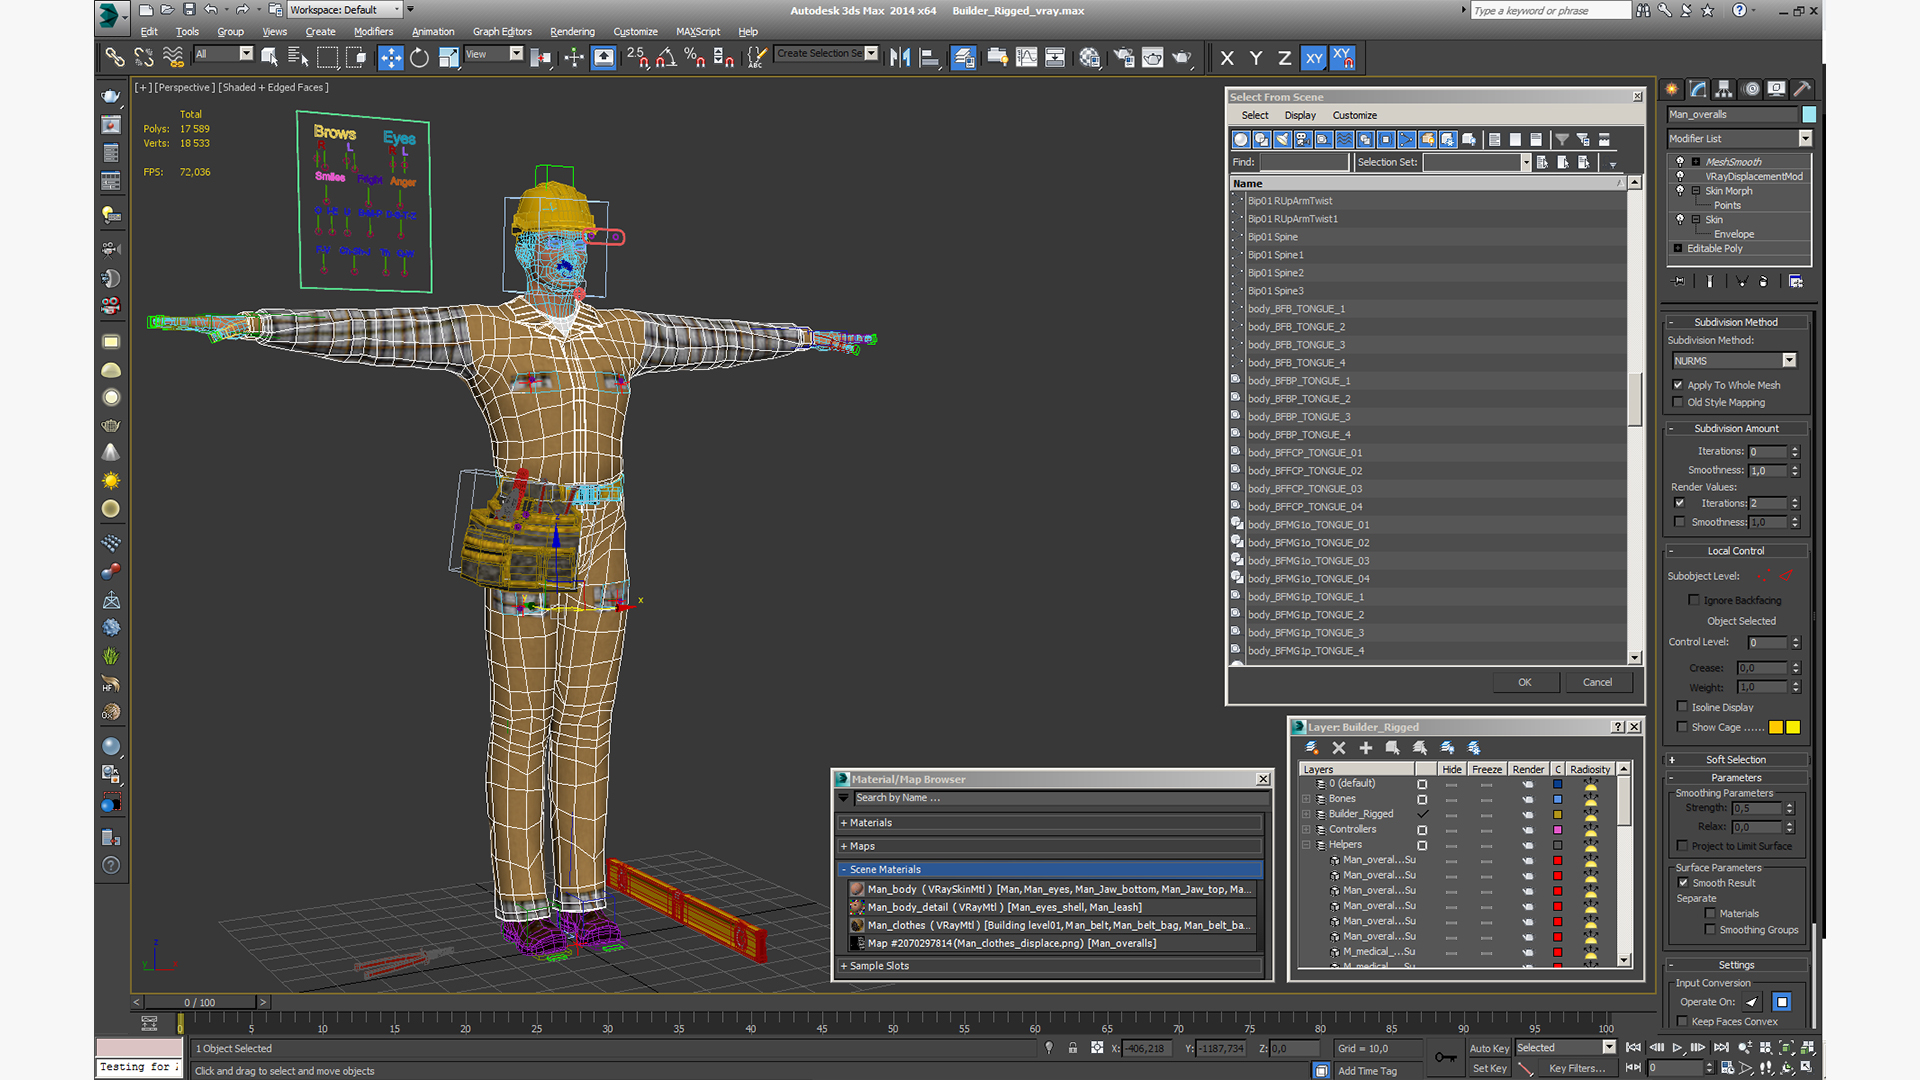The image size is (1920, 1080).
Task: Click the Select and Link icon
Action: (115, 58)
